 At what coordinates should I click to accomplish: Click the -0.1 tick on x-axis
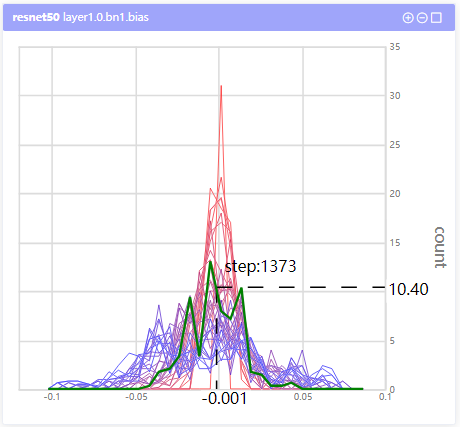[52, 397]
